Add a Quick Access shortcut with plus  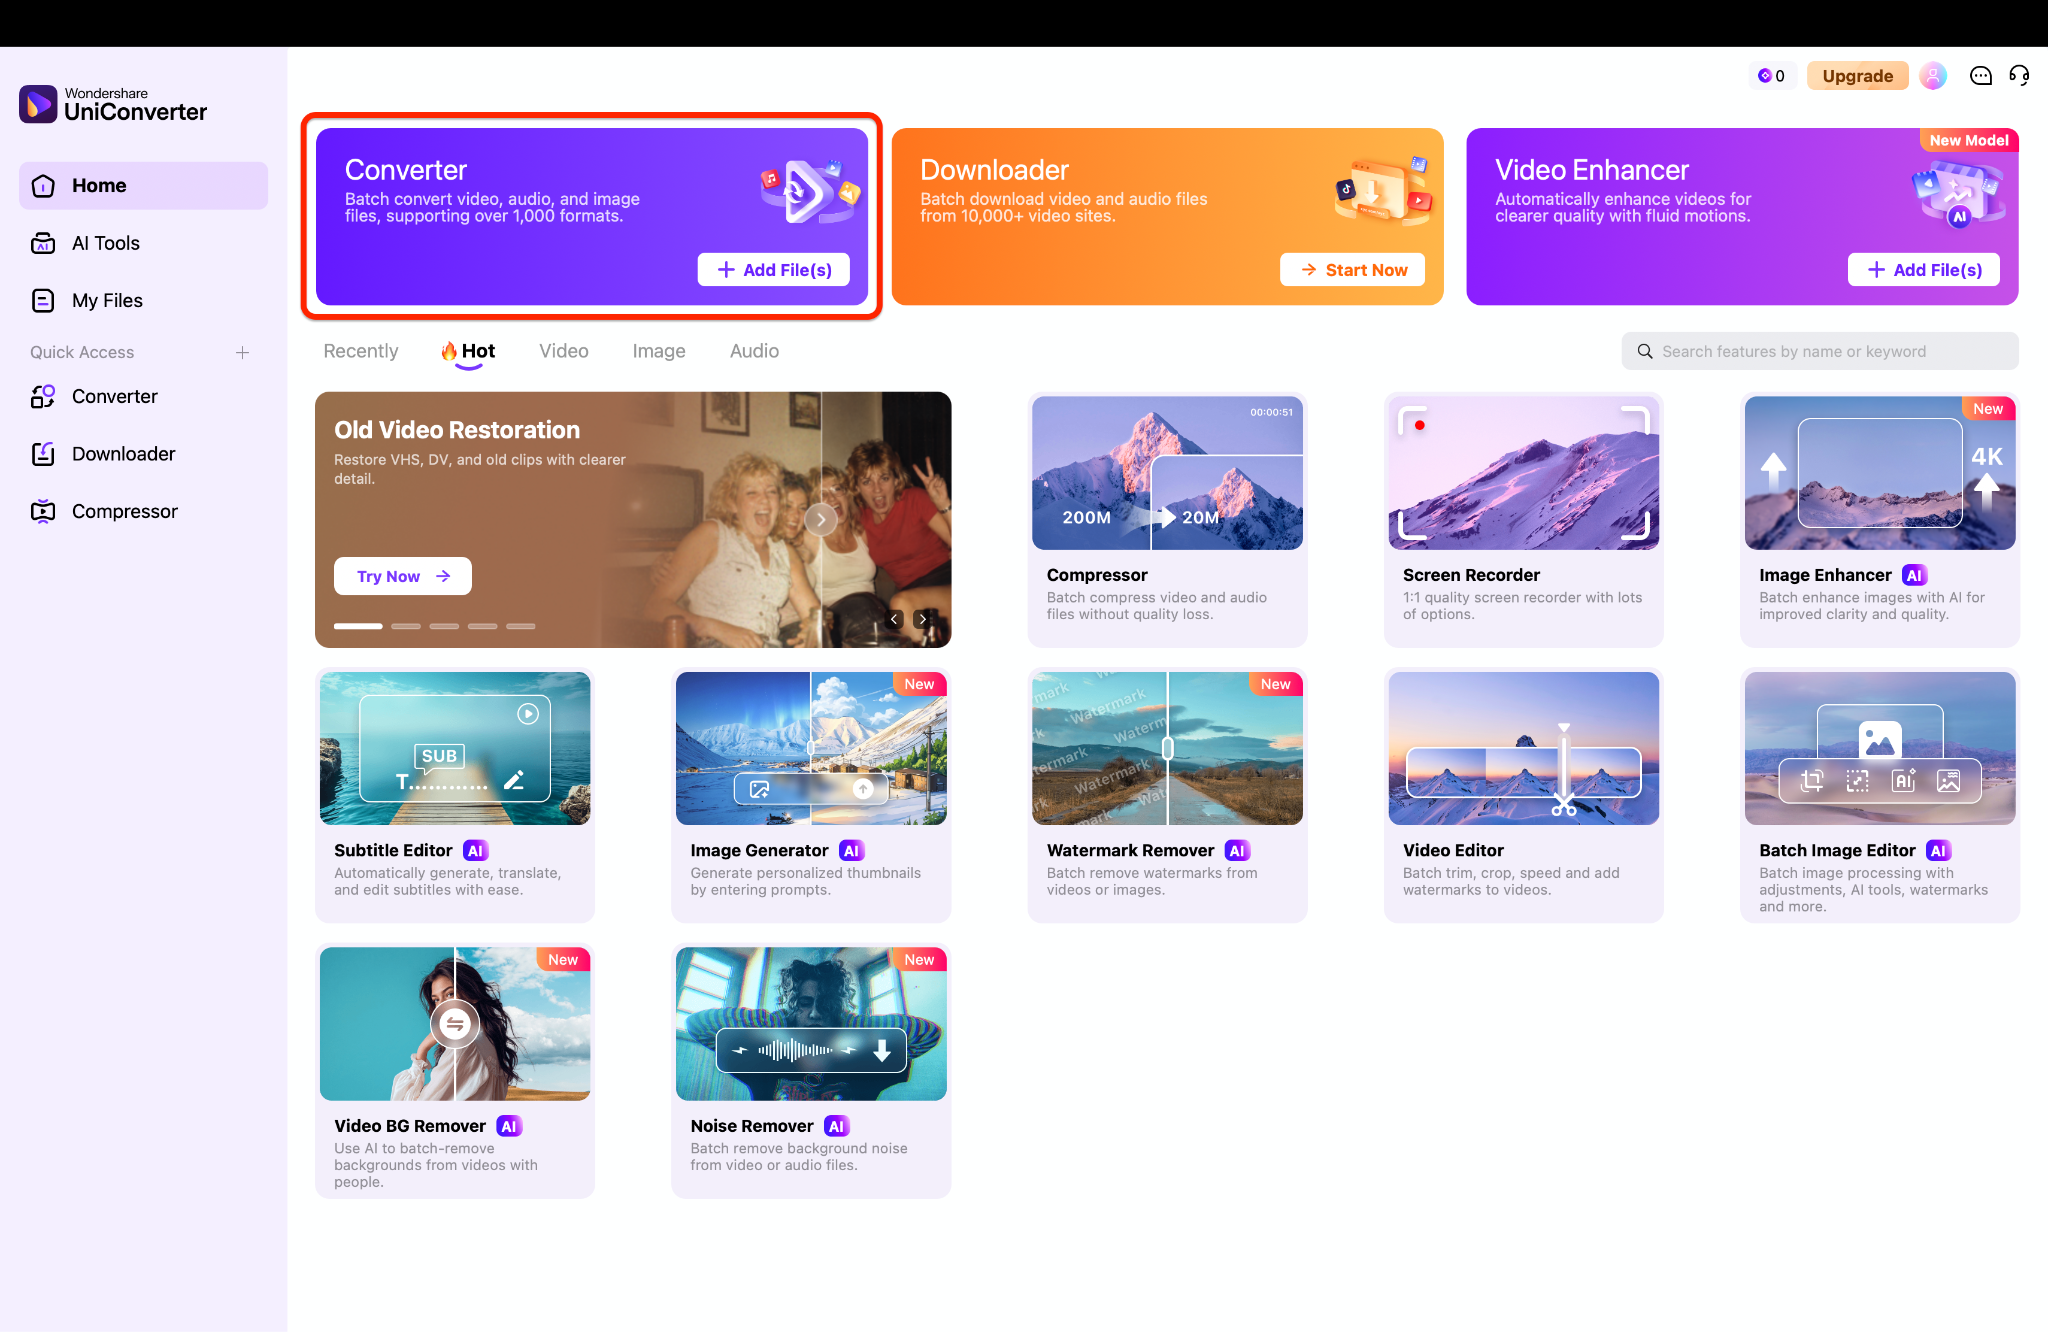coord(242,352)
